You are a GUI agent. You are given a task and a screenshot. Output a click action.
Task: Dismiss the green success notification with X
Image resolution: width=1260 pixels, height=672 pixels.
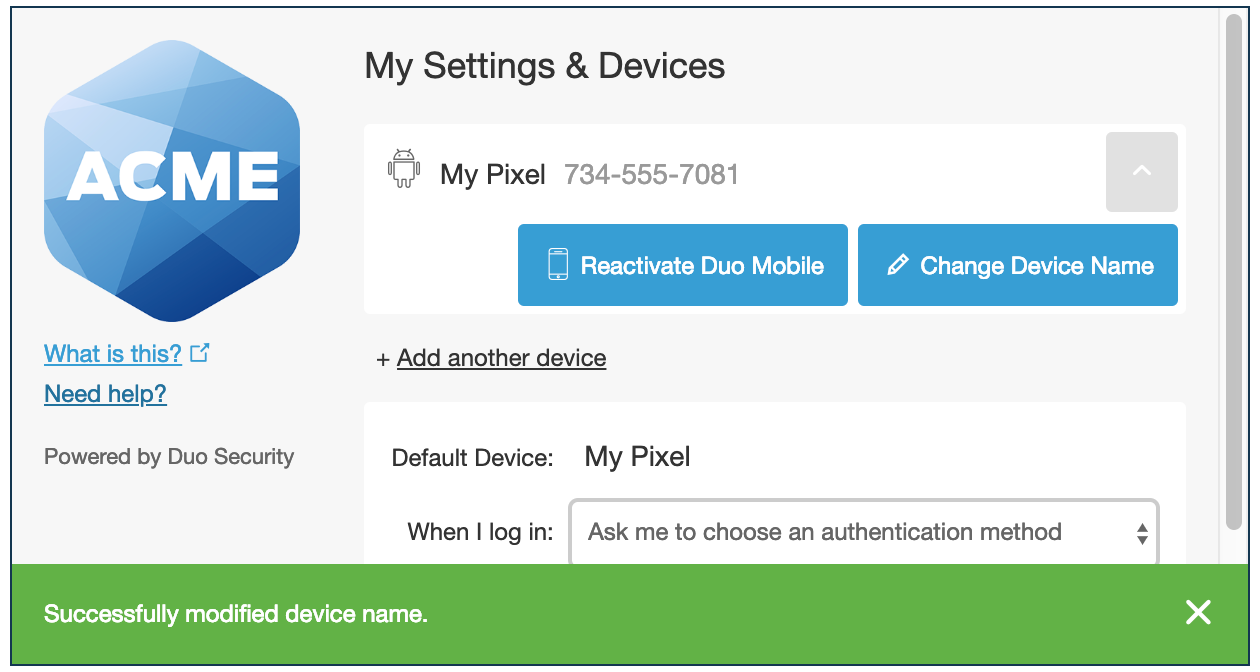(x=1198, y=613)
